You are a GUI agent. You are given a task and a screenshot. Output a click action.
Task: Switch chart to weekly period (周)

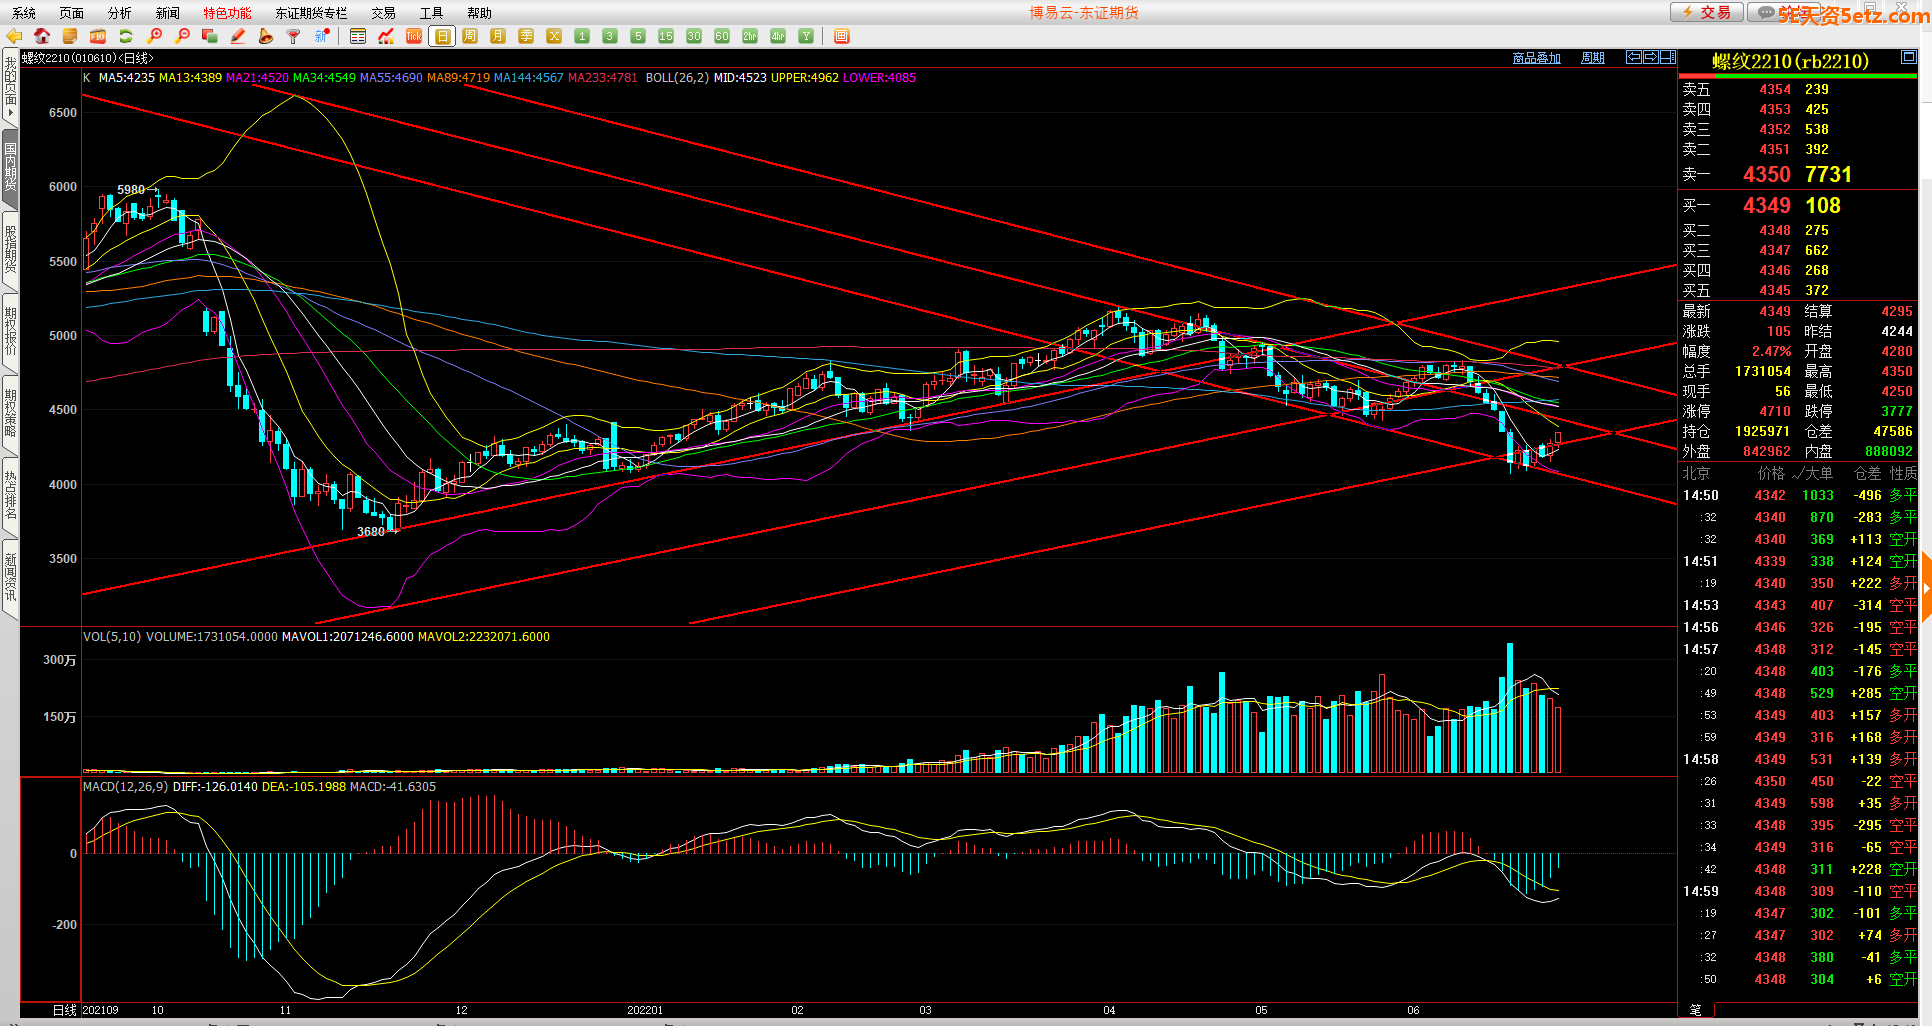[470, 37]
